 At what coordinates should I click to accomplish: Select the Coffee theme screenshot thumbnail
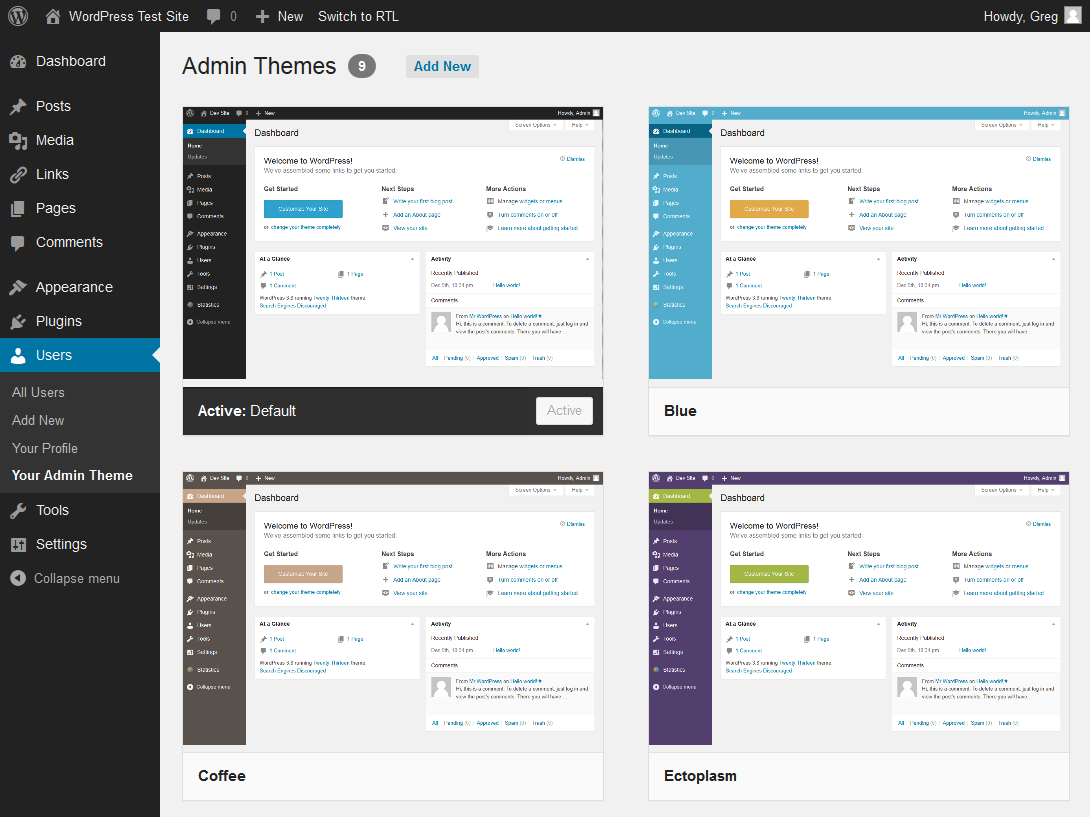[393, 608]
